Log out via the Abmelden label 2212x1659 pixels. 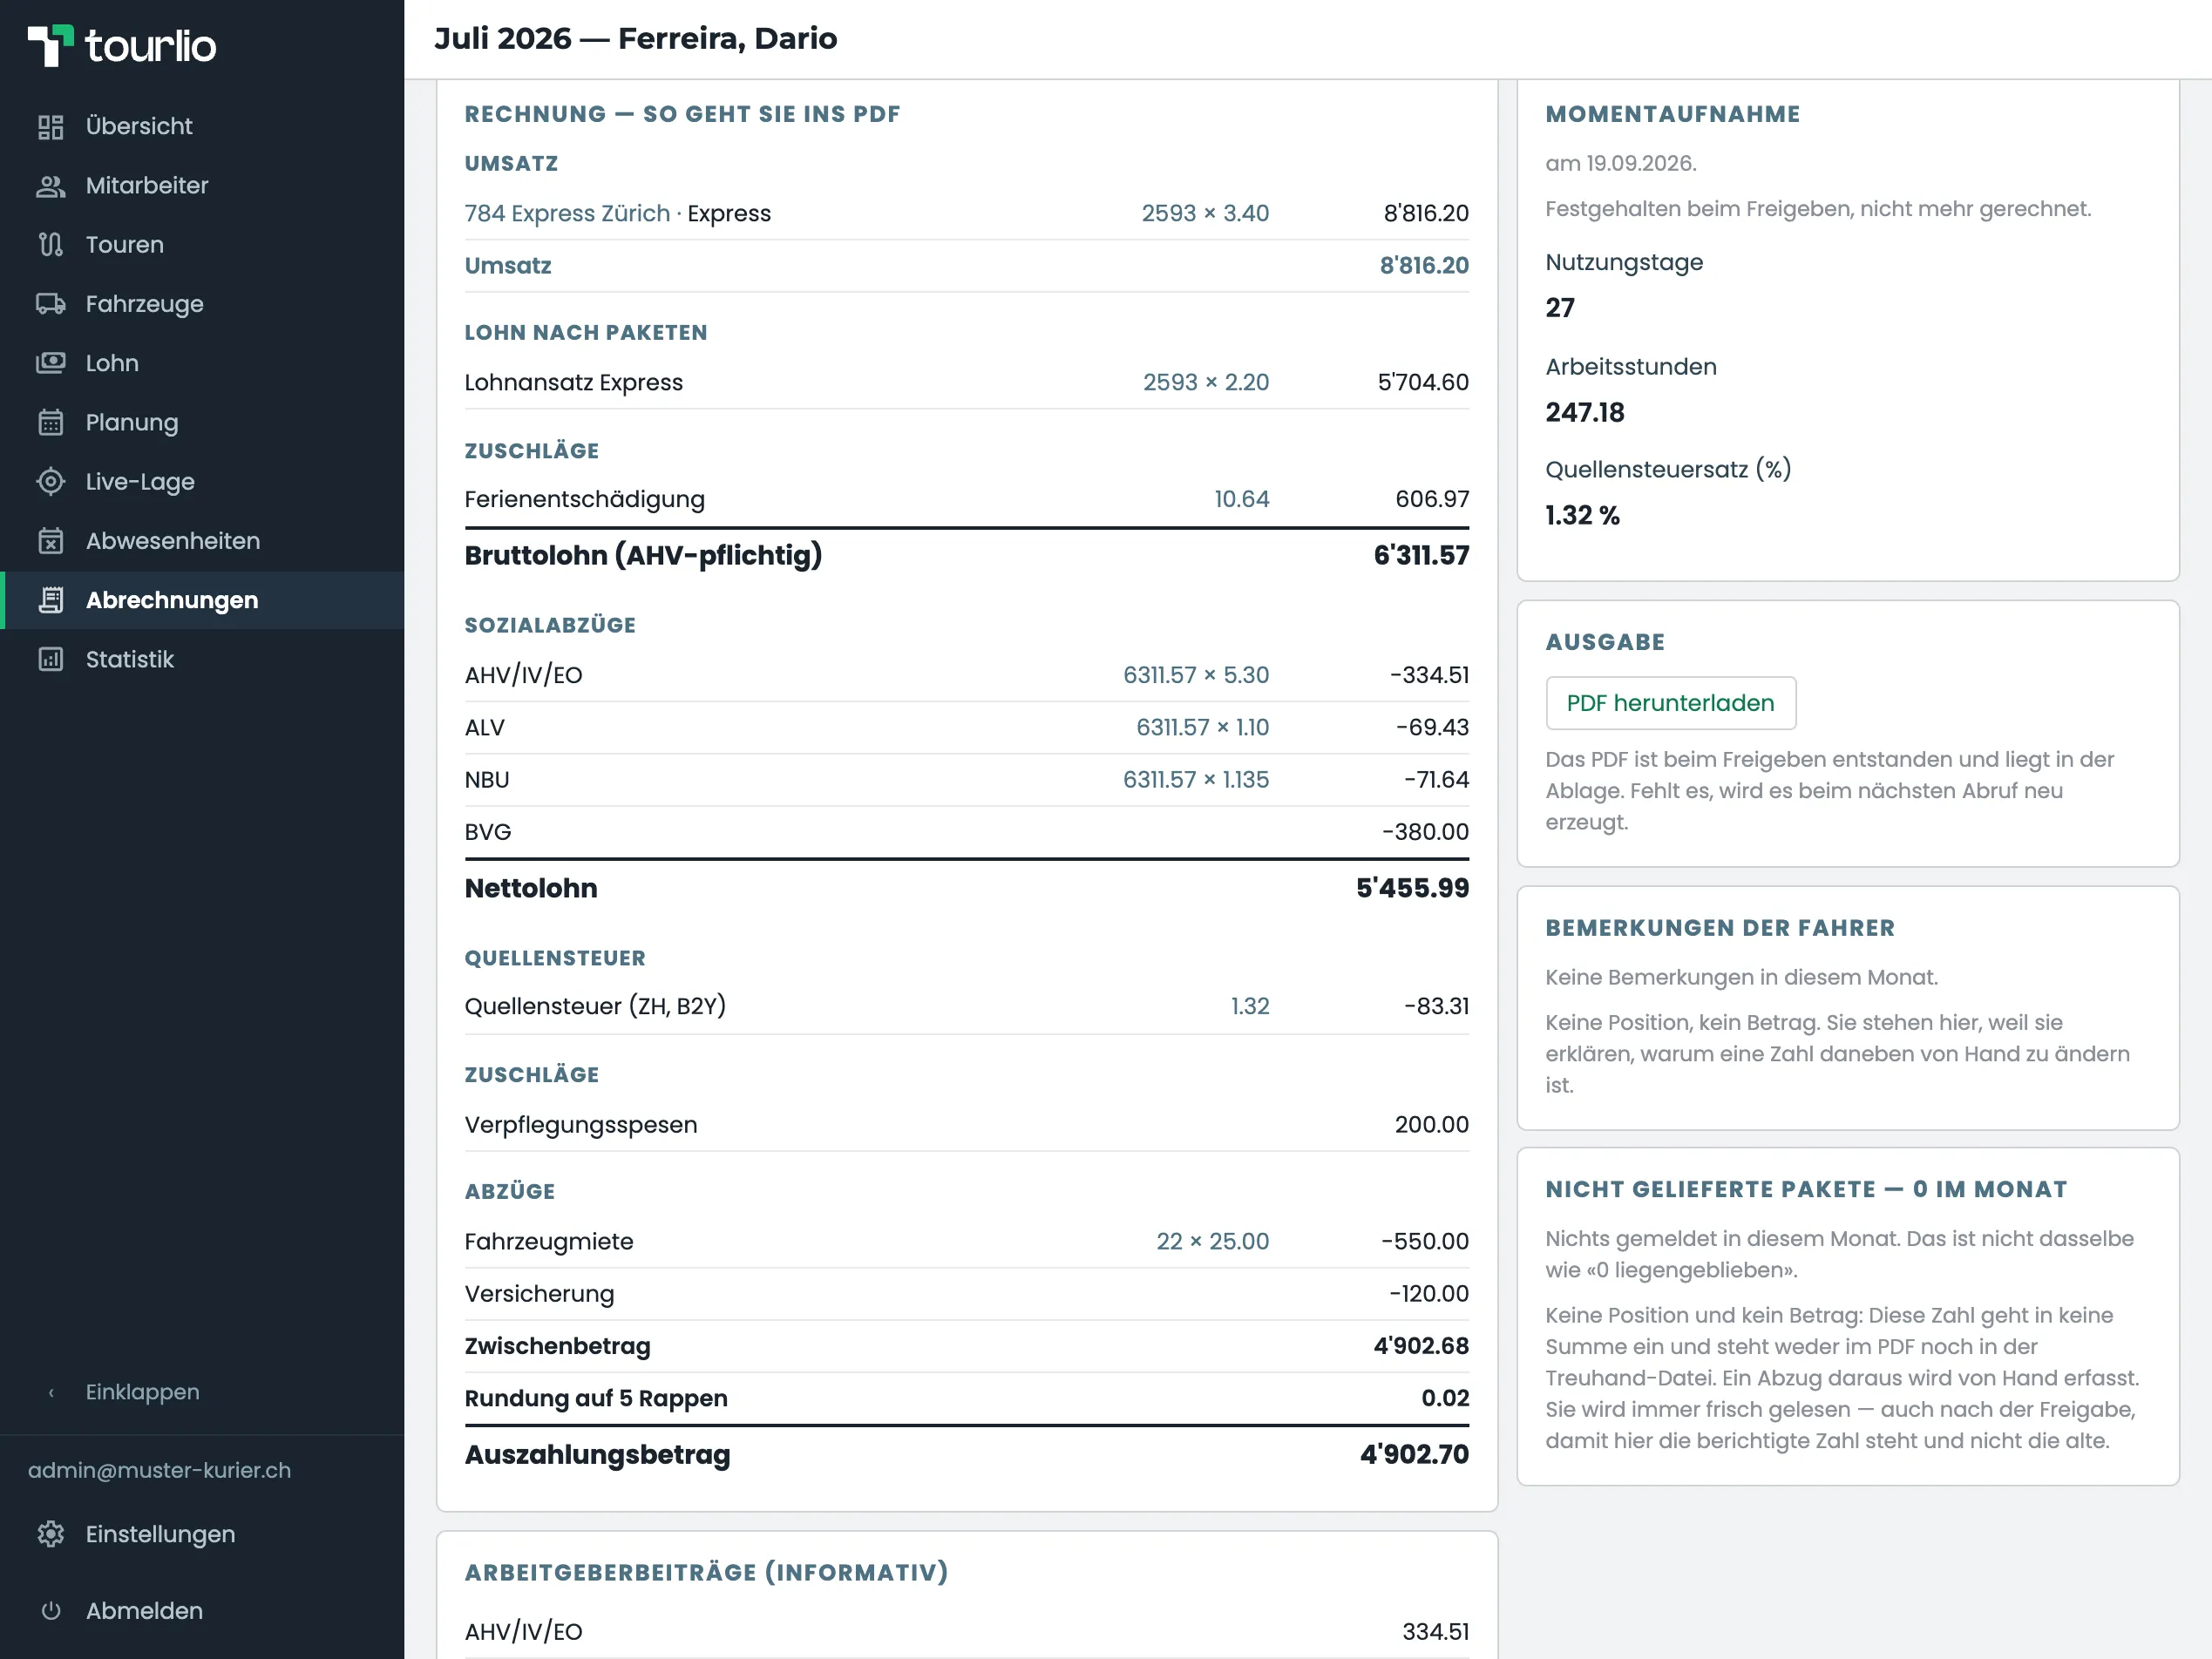(x=144, y=1611)
